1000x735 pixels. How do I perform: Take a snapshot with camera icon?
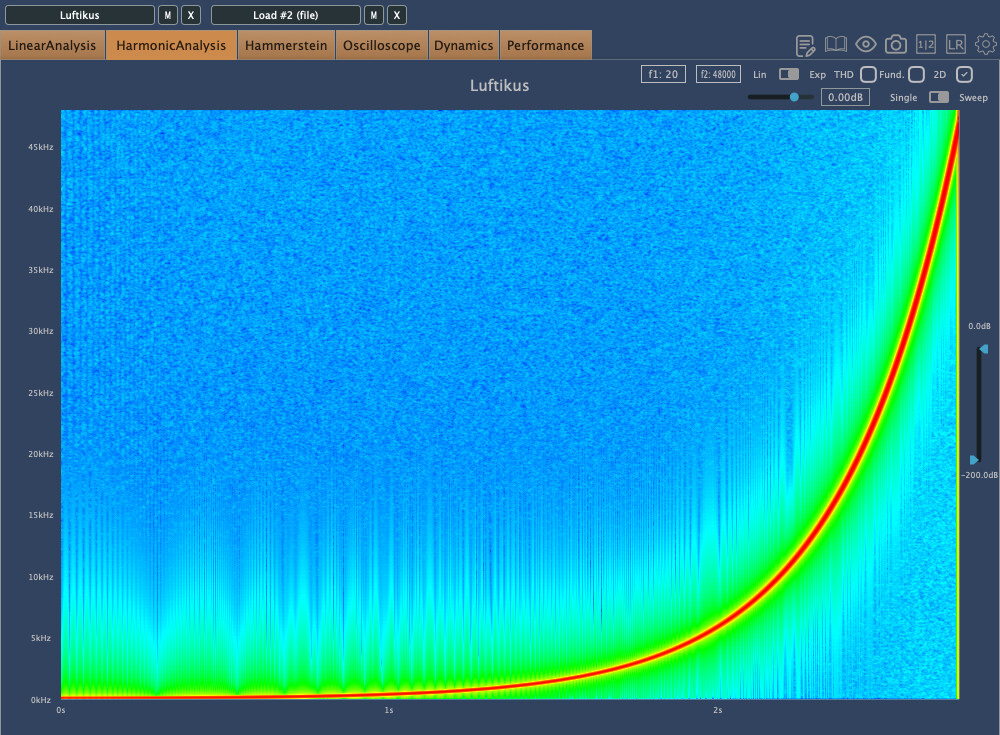[x=896, y=45]
